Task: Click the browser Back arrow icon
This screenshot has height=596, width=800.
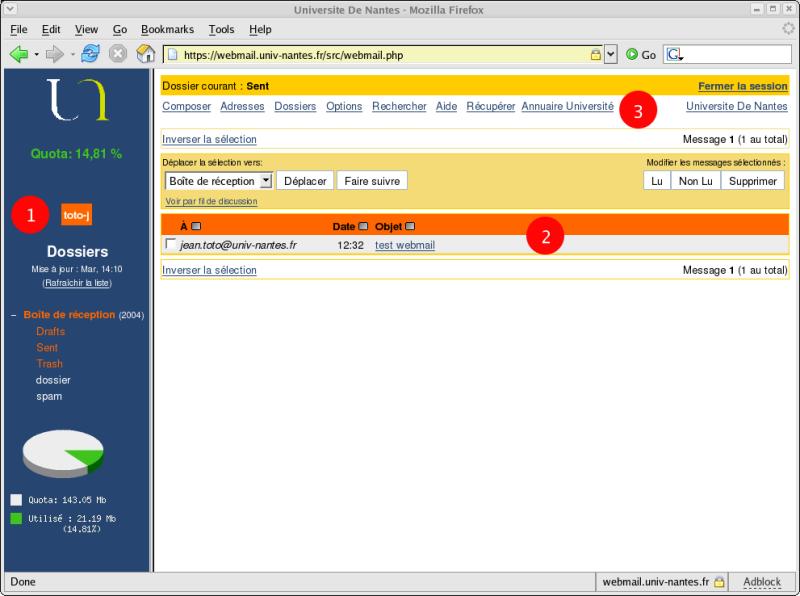Action: 17,54
